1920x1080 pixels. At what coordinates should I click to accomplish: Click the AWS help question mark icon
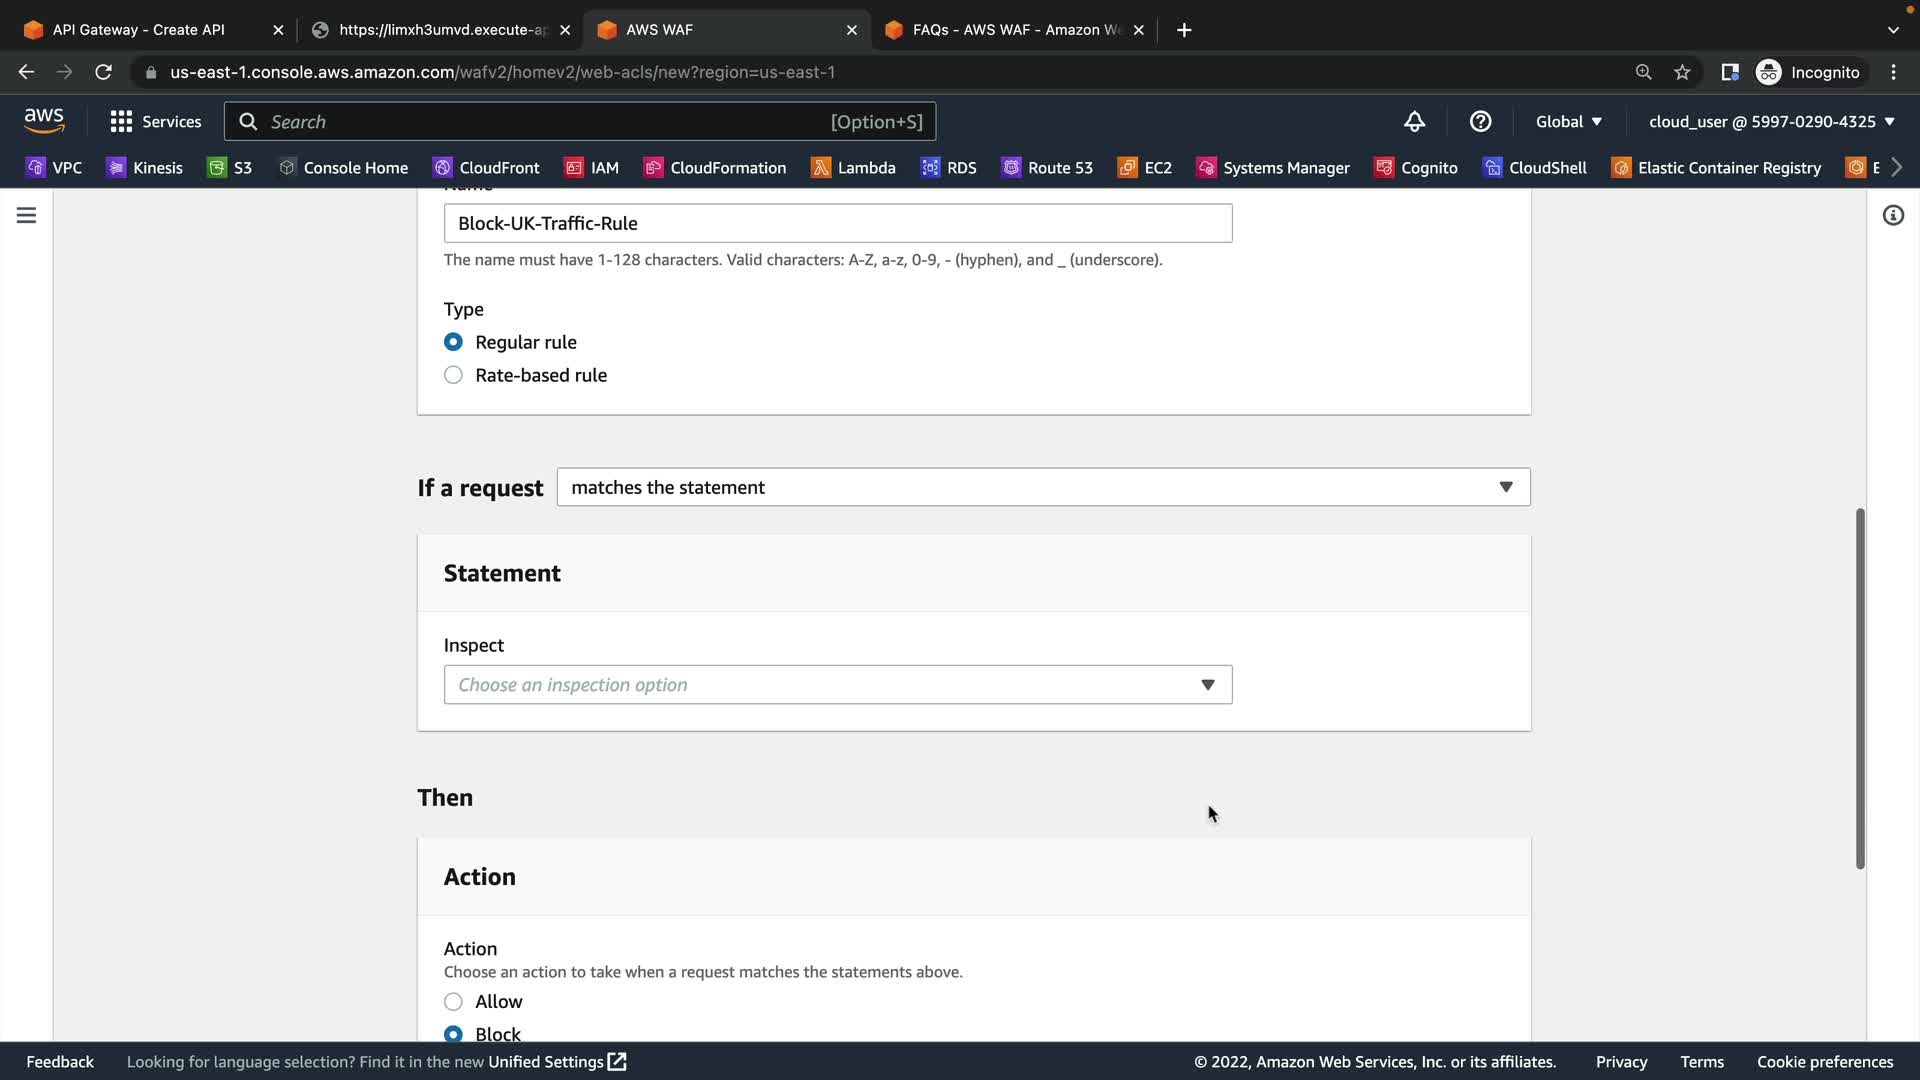point(1480,122)
